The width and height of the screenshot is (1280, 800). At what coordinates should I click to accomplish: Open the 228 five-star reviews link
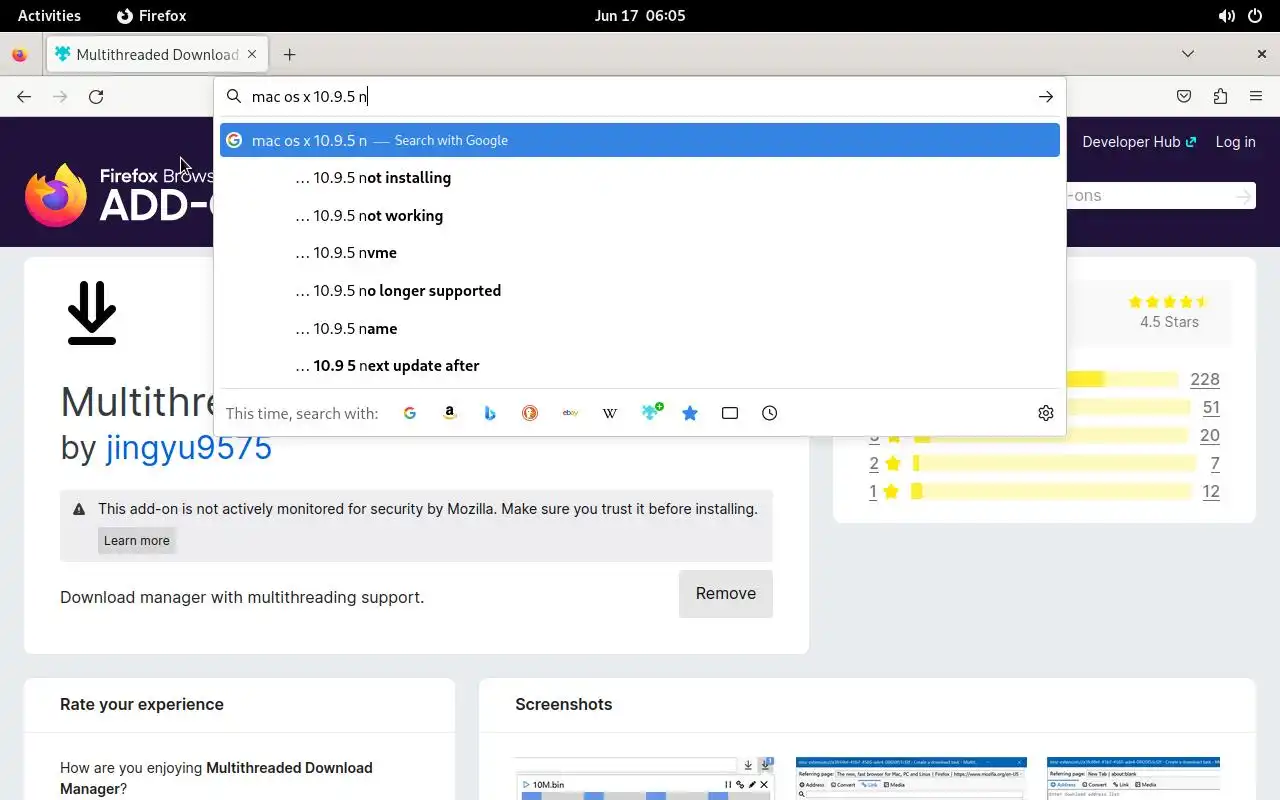pyautogui.click(x=1205, y=380)
